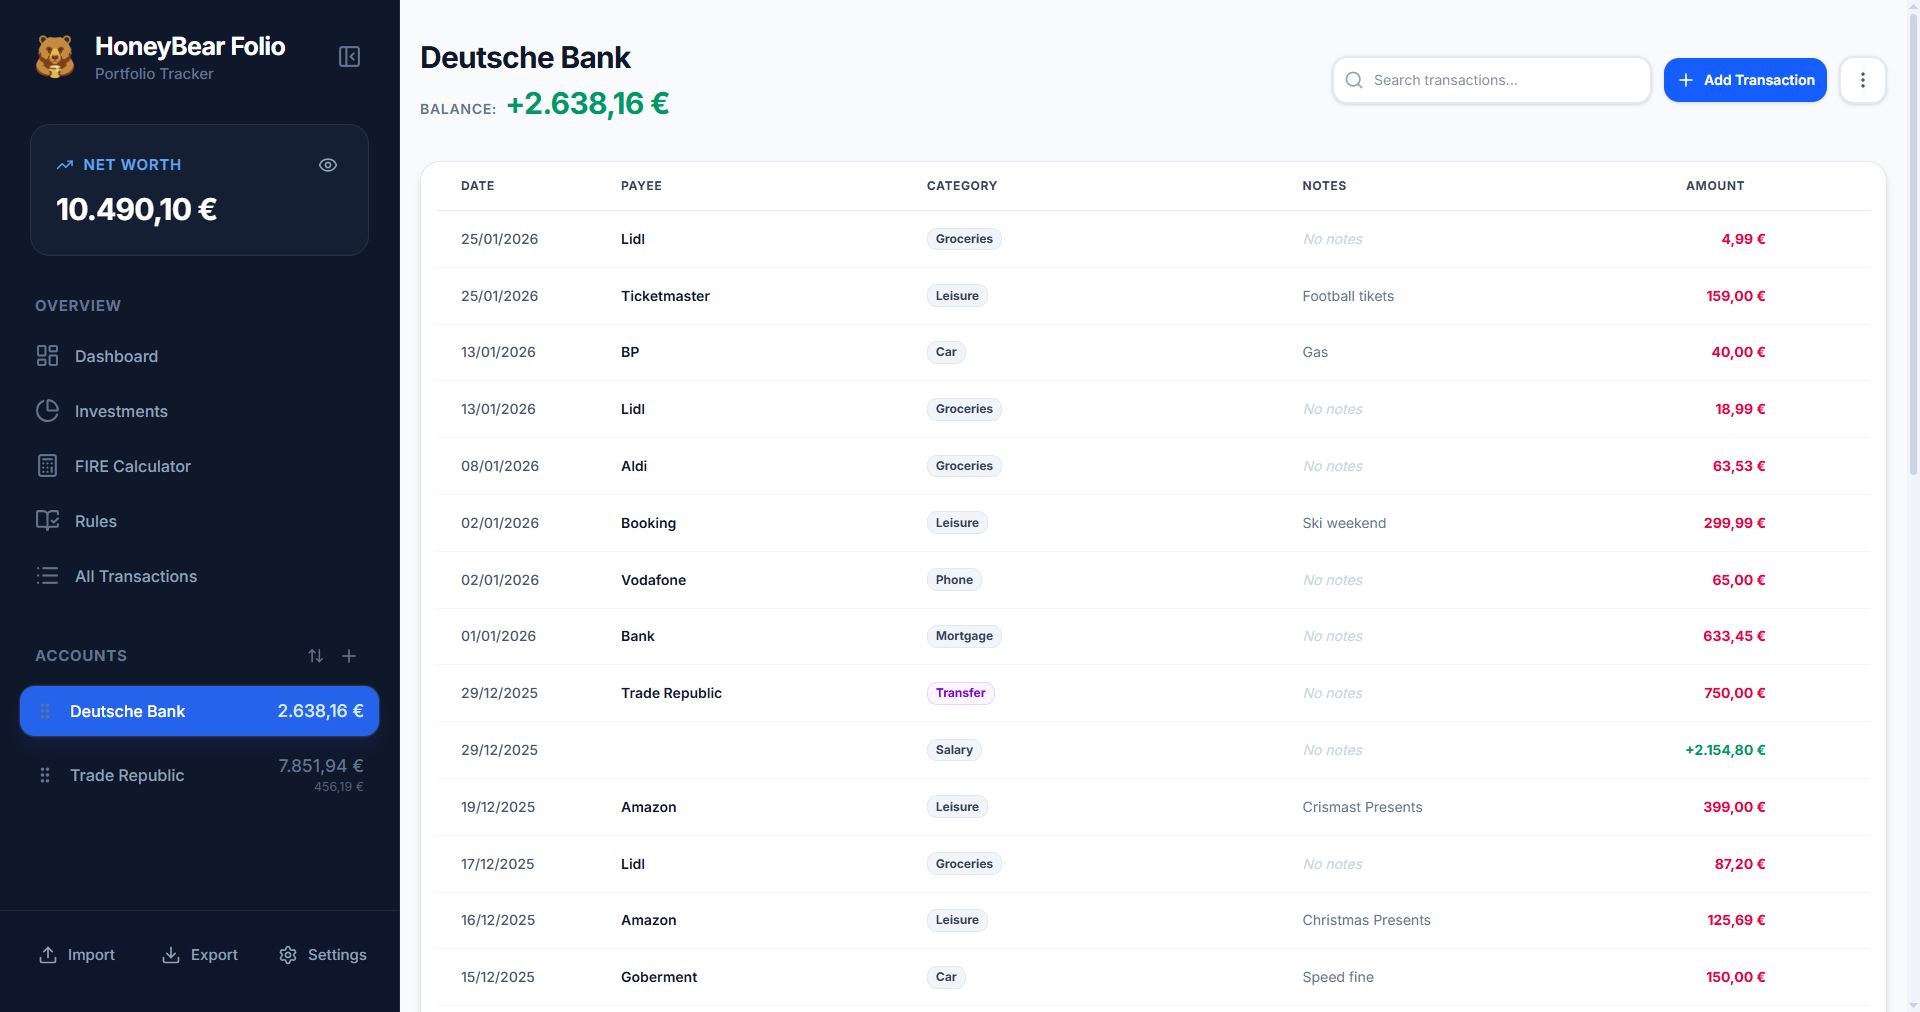Open the Dashboard page
The image size is (1920, 1012).
pos(116,356)
